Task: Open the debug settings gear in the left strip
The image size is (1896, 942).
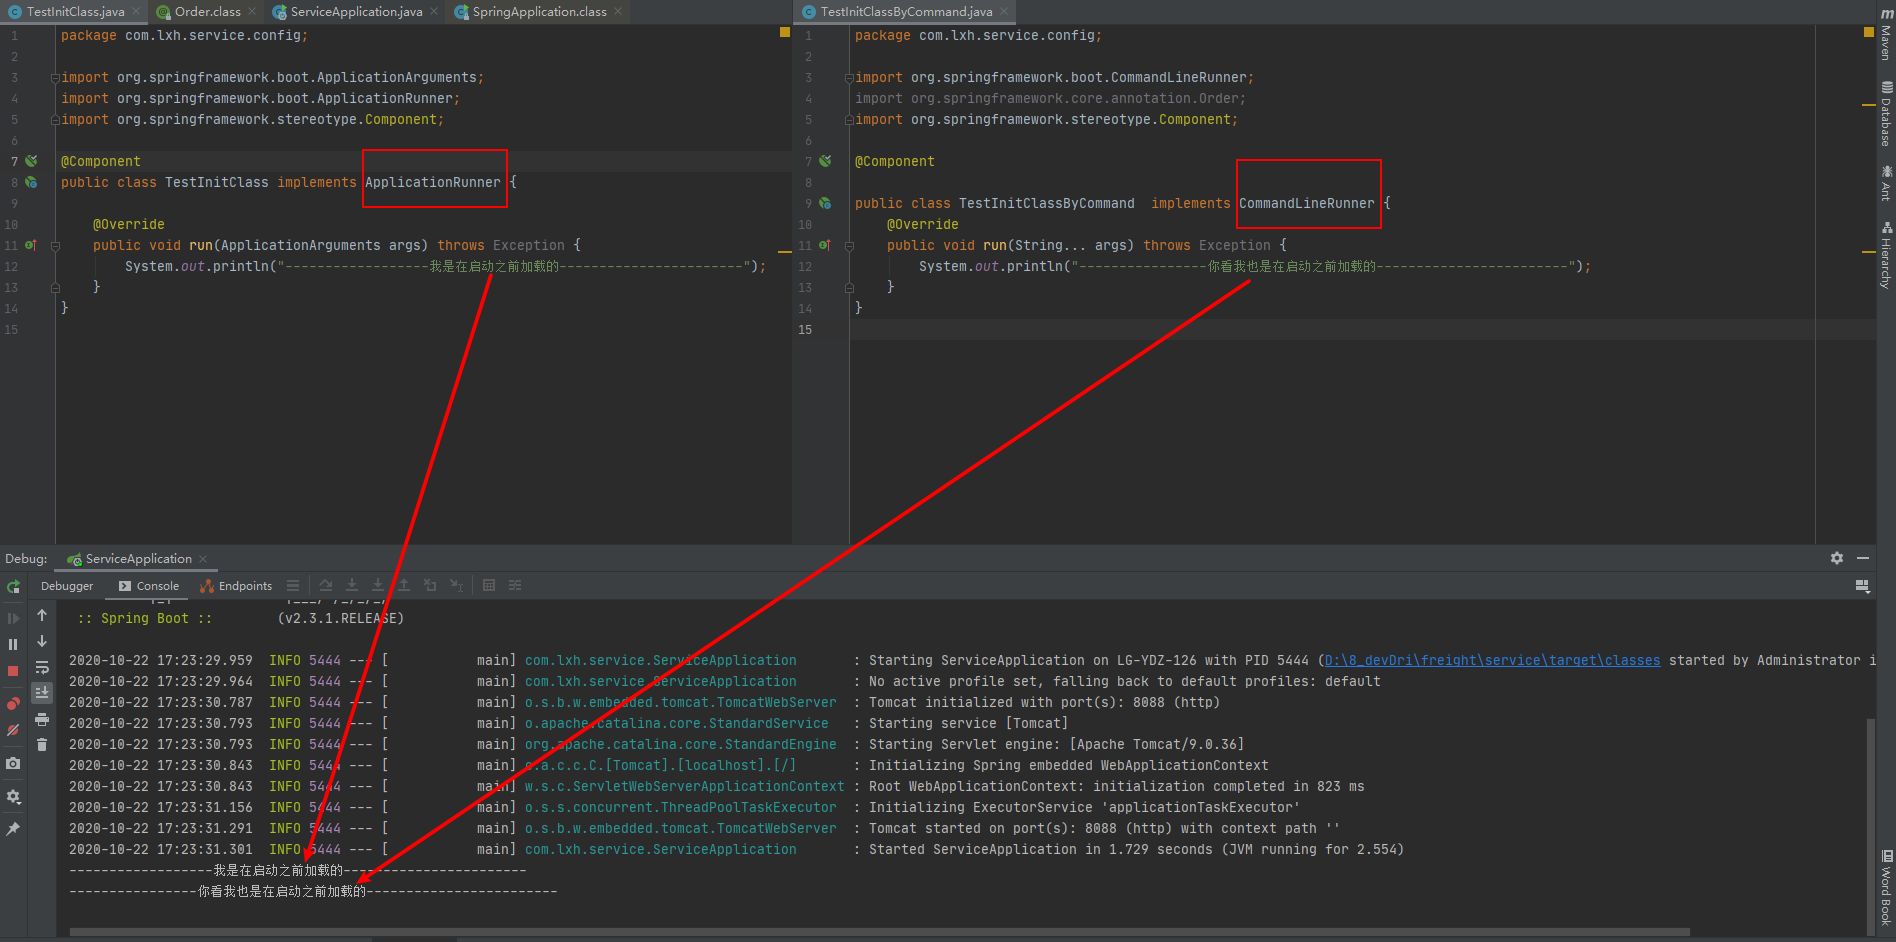Action: tap(13, 797)
